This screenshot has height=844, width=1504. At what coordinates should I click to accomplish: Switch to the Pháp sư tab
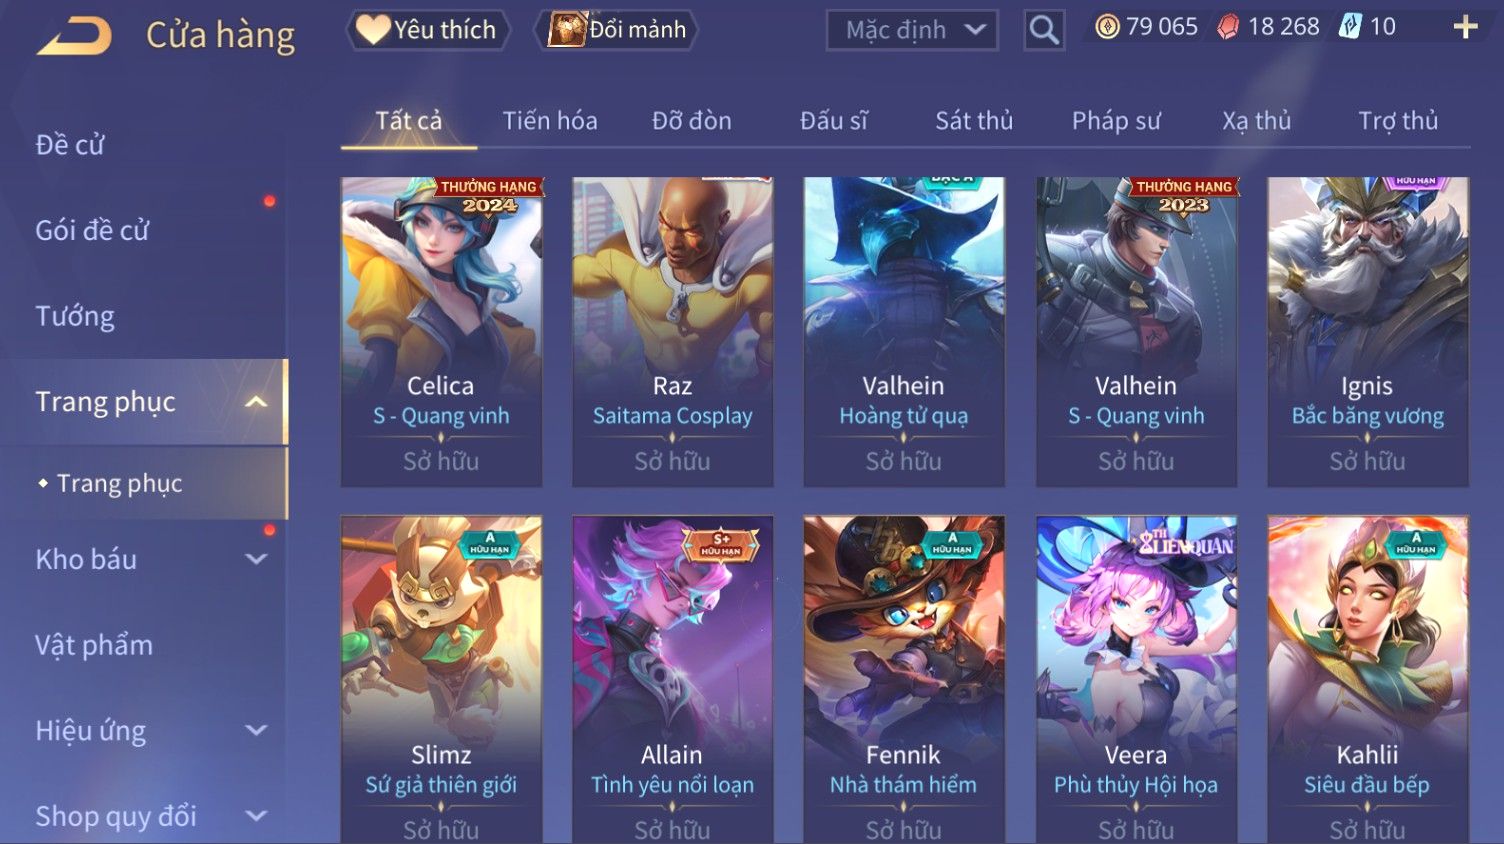click(x=1116, y=121)
